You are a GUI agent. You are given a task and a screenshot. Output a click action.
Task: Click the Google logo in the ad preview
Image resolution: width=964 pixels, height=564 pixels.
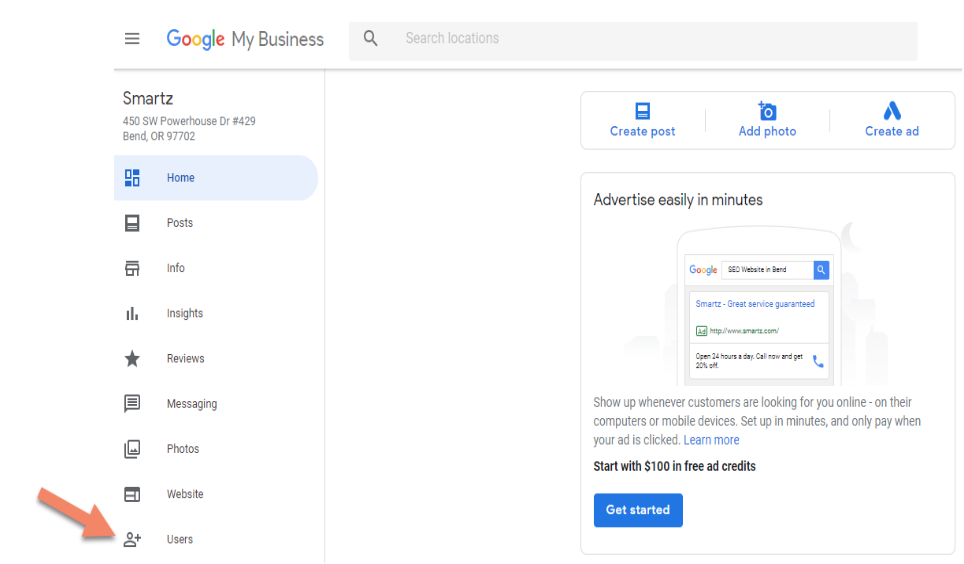pyautogui.click(x=703, y=270)
